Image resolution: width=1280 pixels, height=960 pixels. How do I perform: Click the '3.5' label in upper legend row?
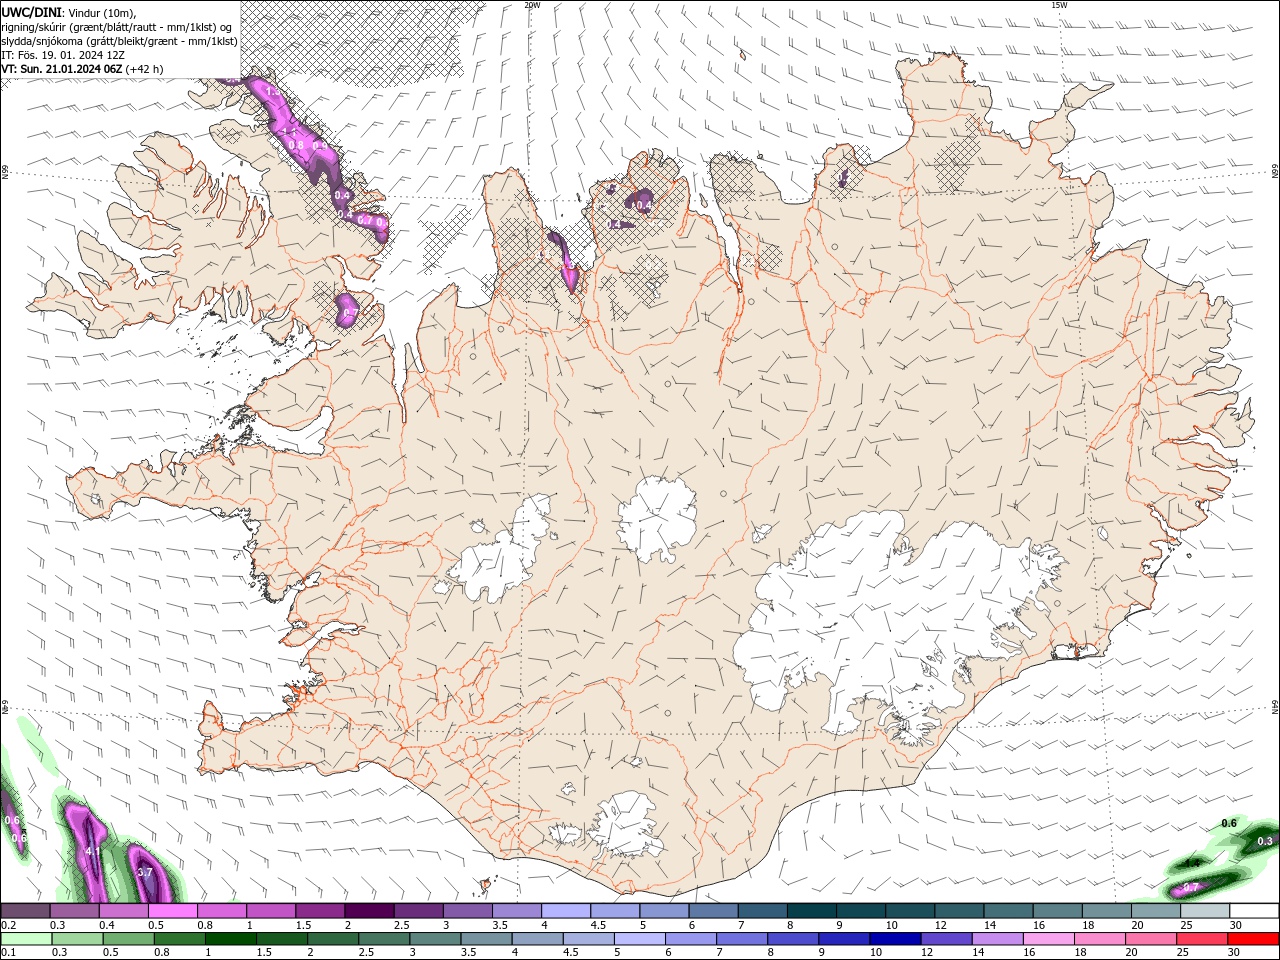(499, 925)
